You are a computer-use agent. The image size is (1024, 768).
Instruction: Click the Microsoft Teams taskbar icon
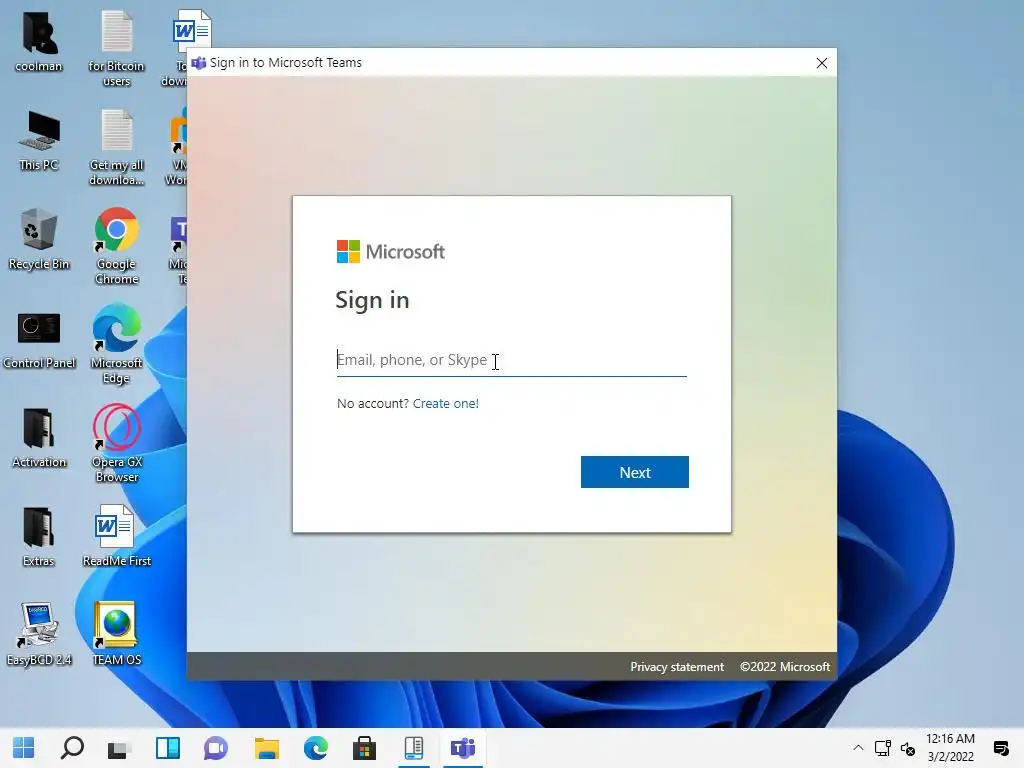point(463,748)
